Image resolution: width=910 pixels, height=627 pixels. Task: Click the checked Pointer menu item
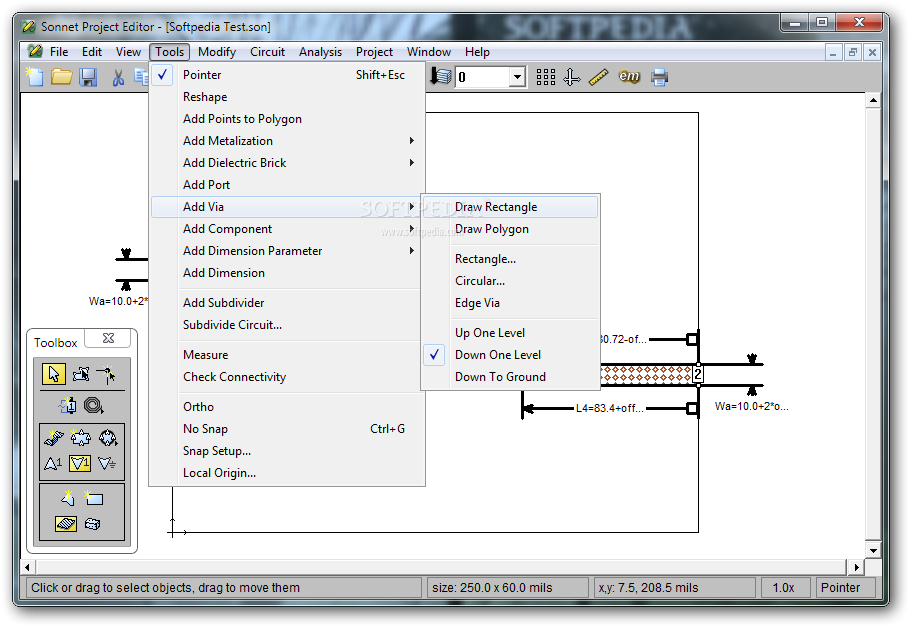287,75
